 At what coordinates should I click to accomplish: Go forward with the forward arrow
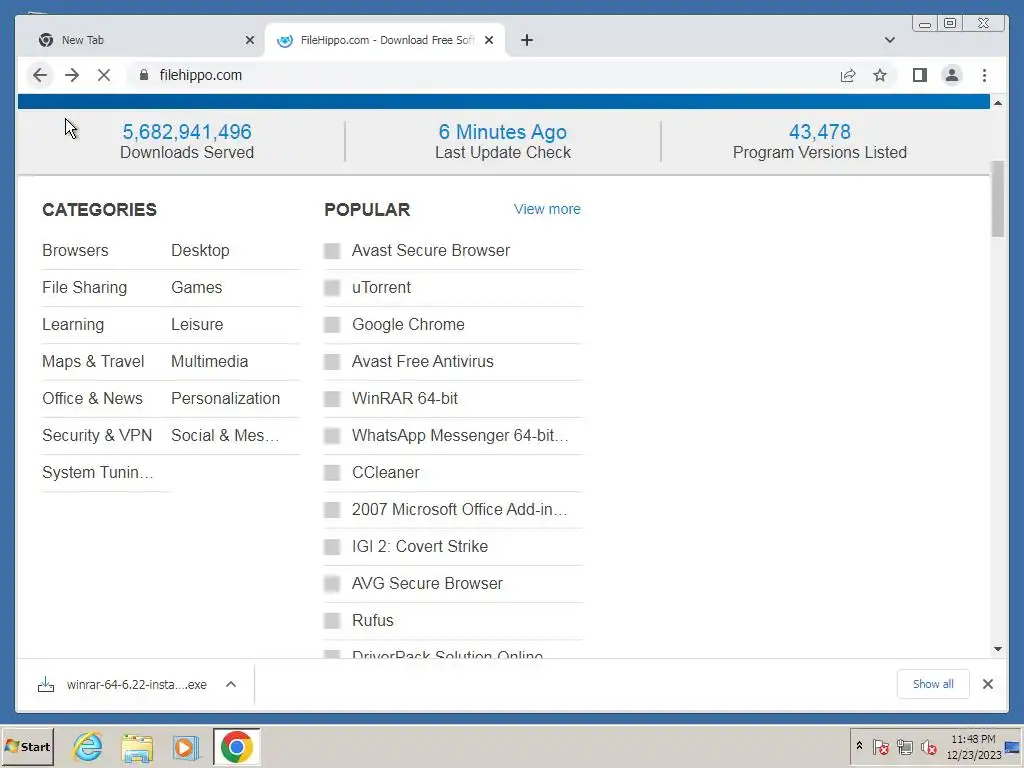pos(72,75)
